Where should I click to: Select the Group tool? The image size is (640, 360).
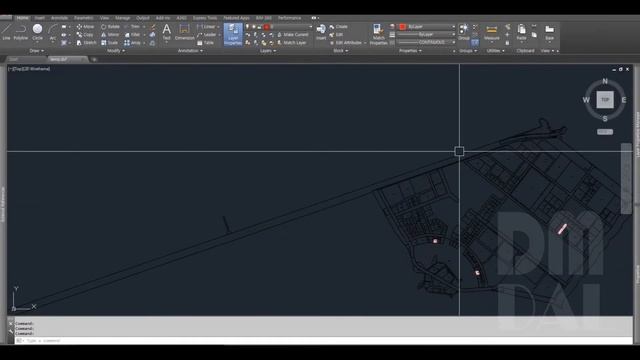[x=463, y=32]
